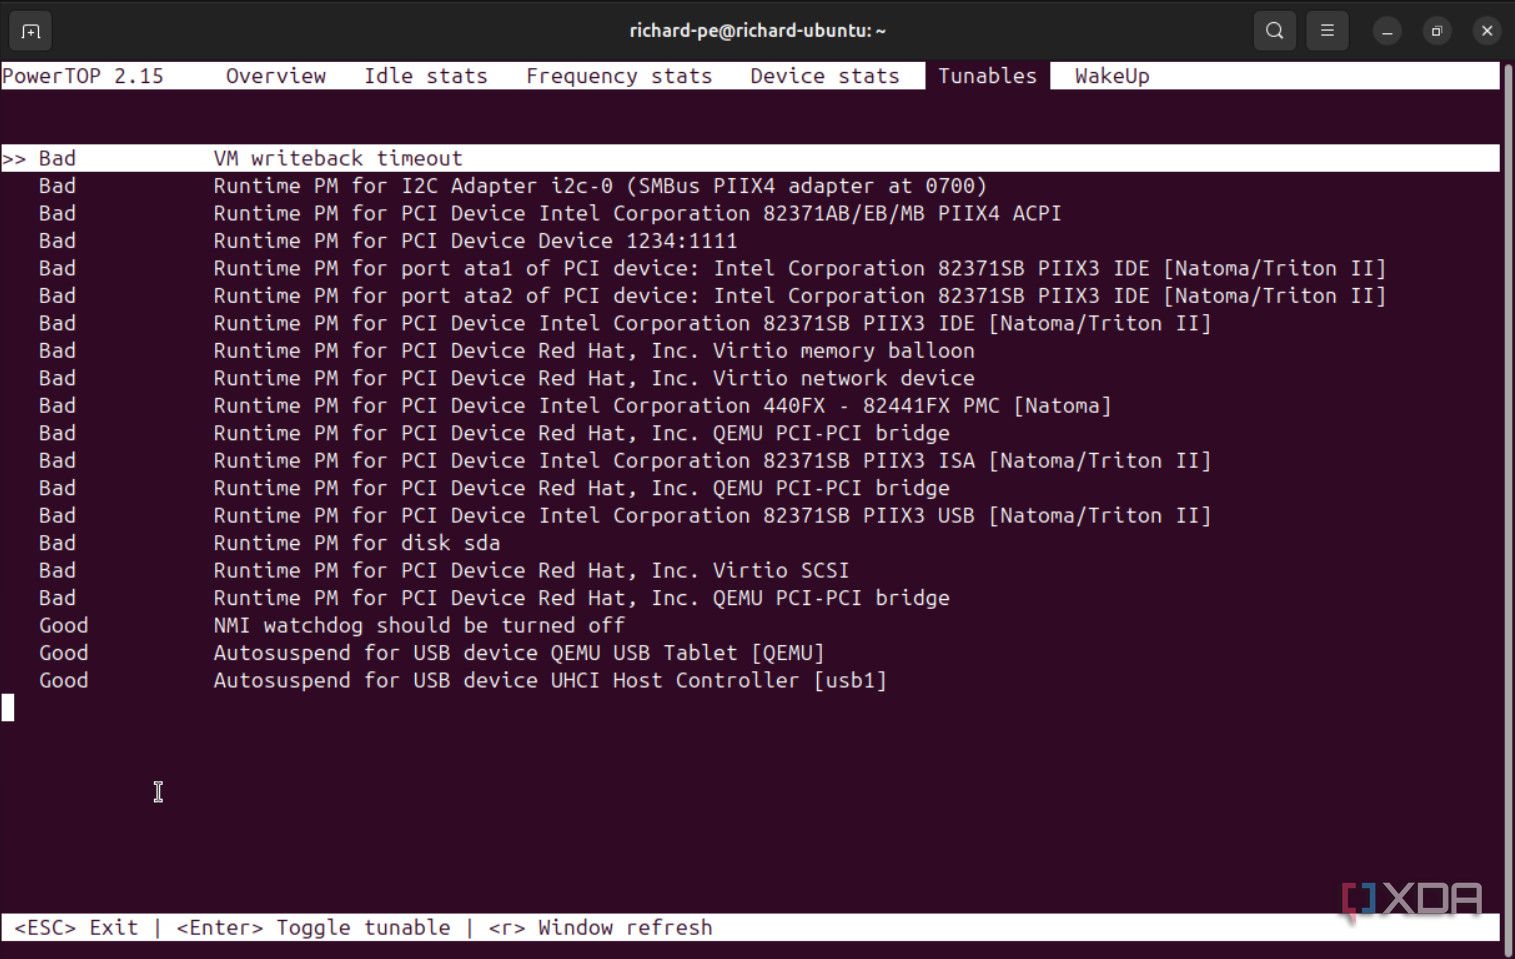The height and width of the screenshot is (959, 1515).
Task: Select the VM writeback timeout row
Action: 750,158
